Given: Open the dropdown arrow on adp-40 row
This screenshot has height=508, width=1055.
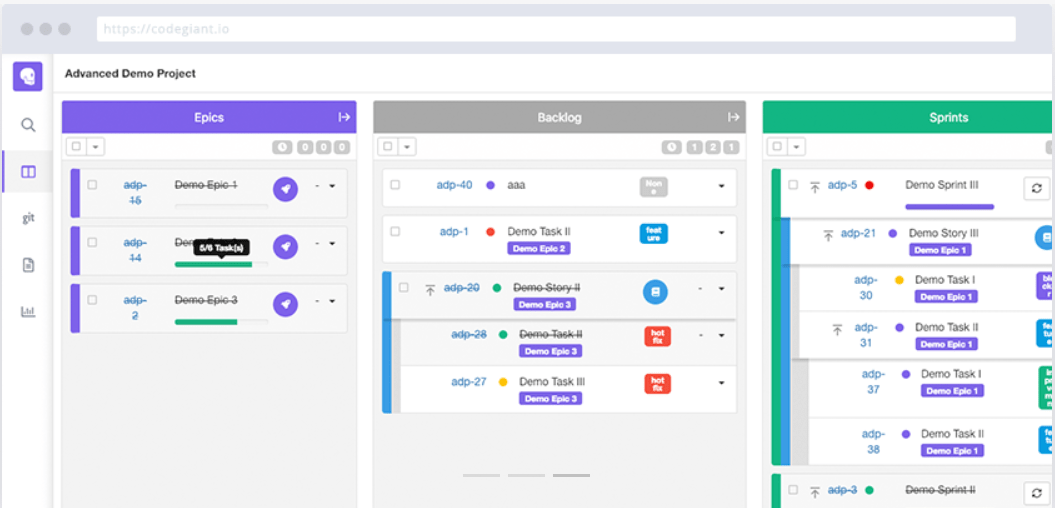Looking at the screenshot, I should click(721, 186).
